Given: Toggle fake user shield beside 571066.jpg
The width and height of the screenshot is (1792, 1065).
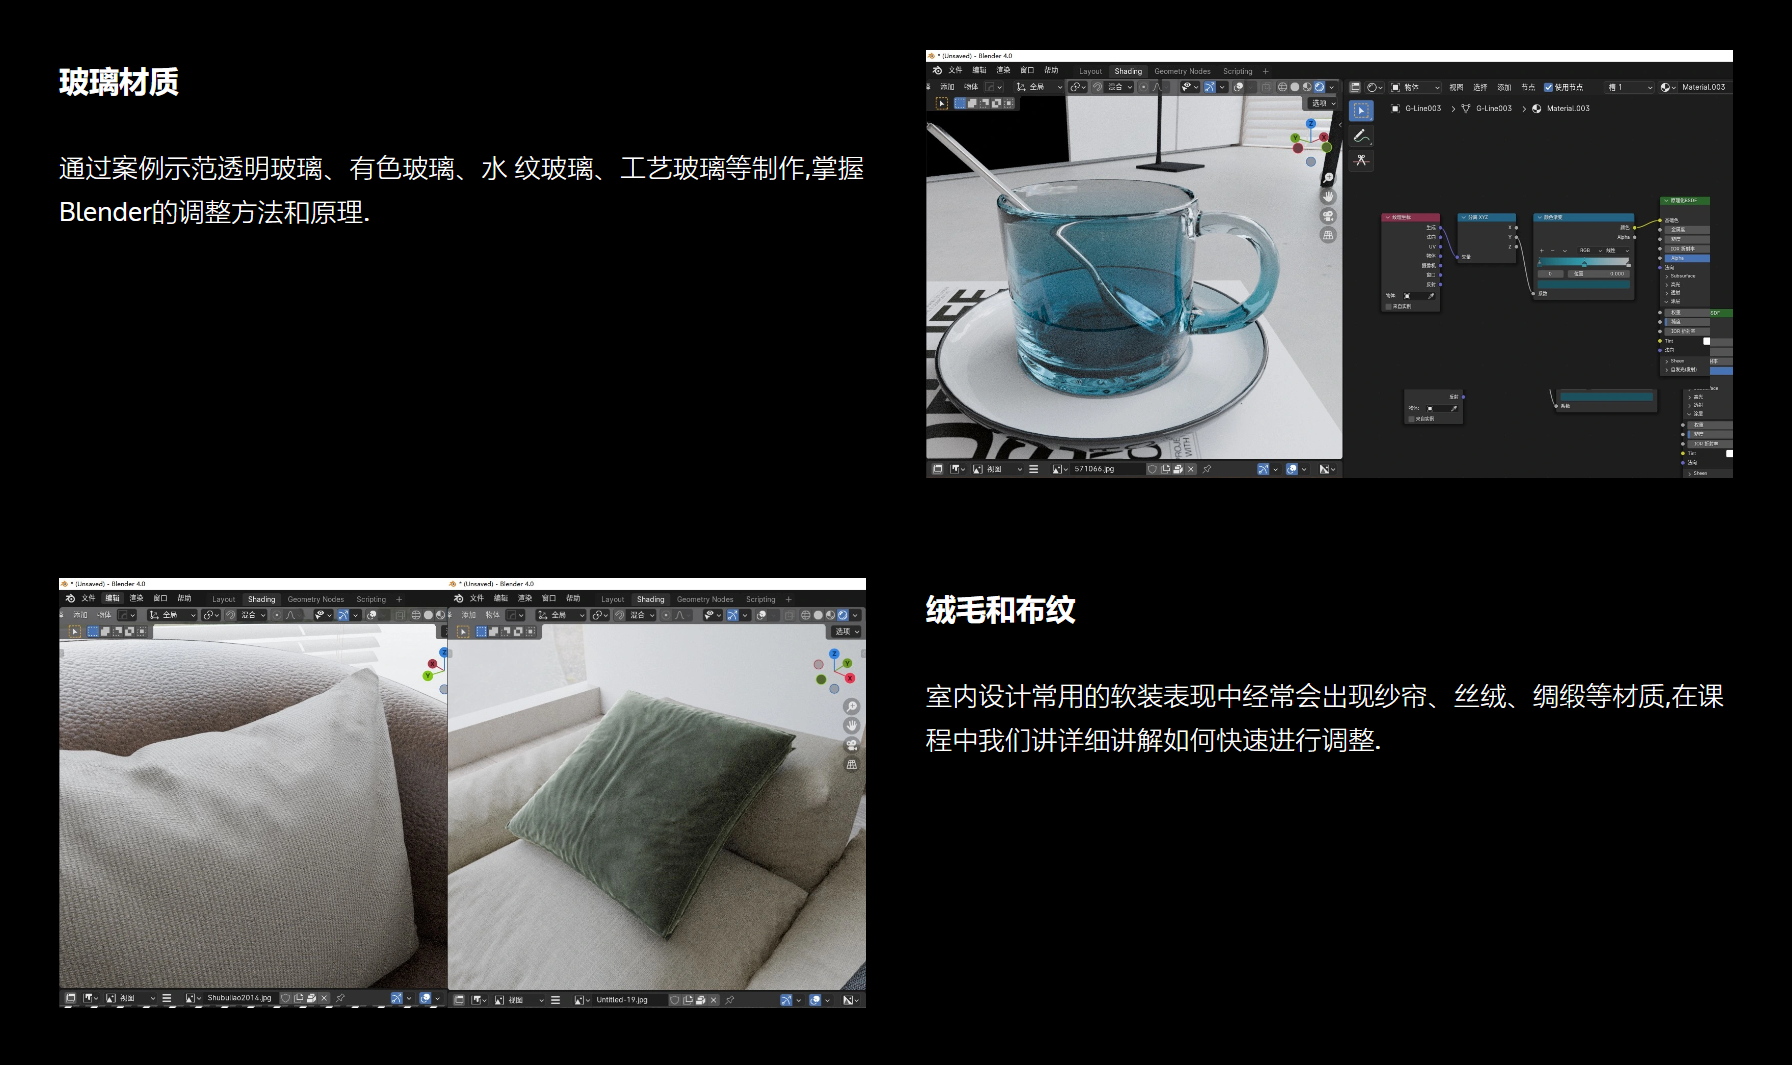Looking at the screenshot, I should [1153, 469].
